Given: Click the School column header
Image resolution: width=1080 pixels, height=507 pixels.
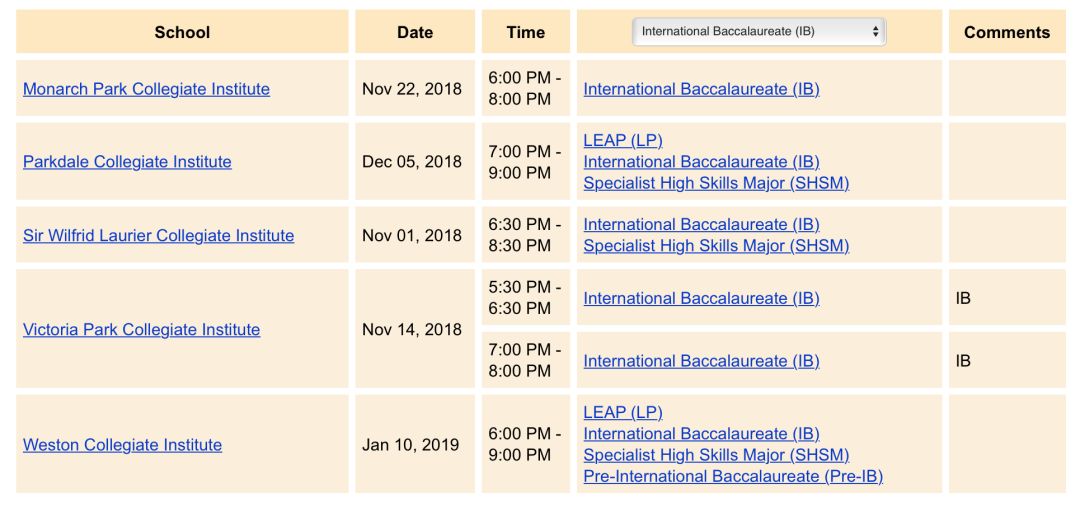Looking at the screenshot, I should (182, 32).
